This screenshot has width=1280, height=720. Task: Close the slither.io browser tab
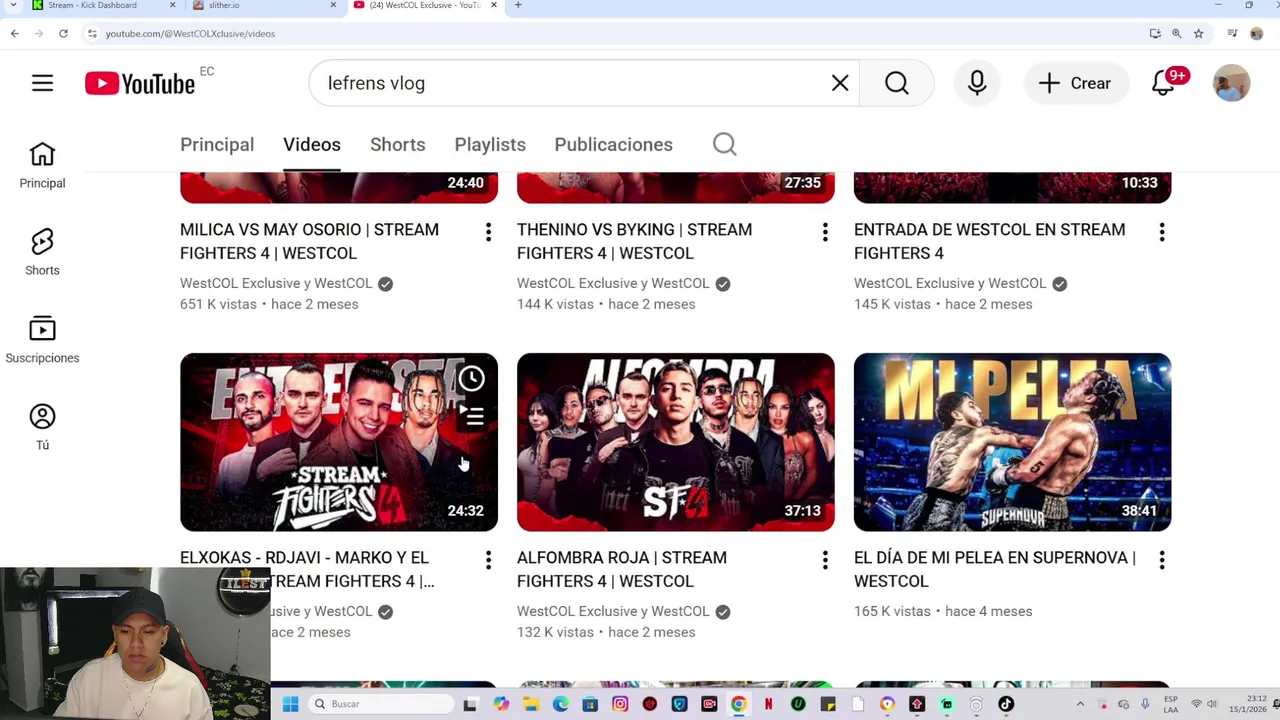pyautogui.click(x=333, y=5)
